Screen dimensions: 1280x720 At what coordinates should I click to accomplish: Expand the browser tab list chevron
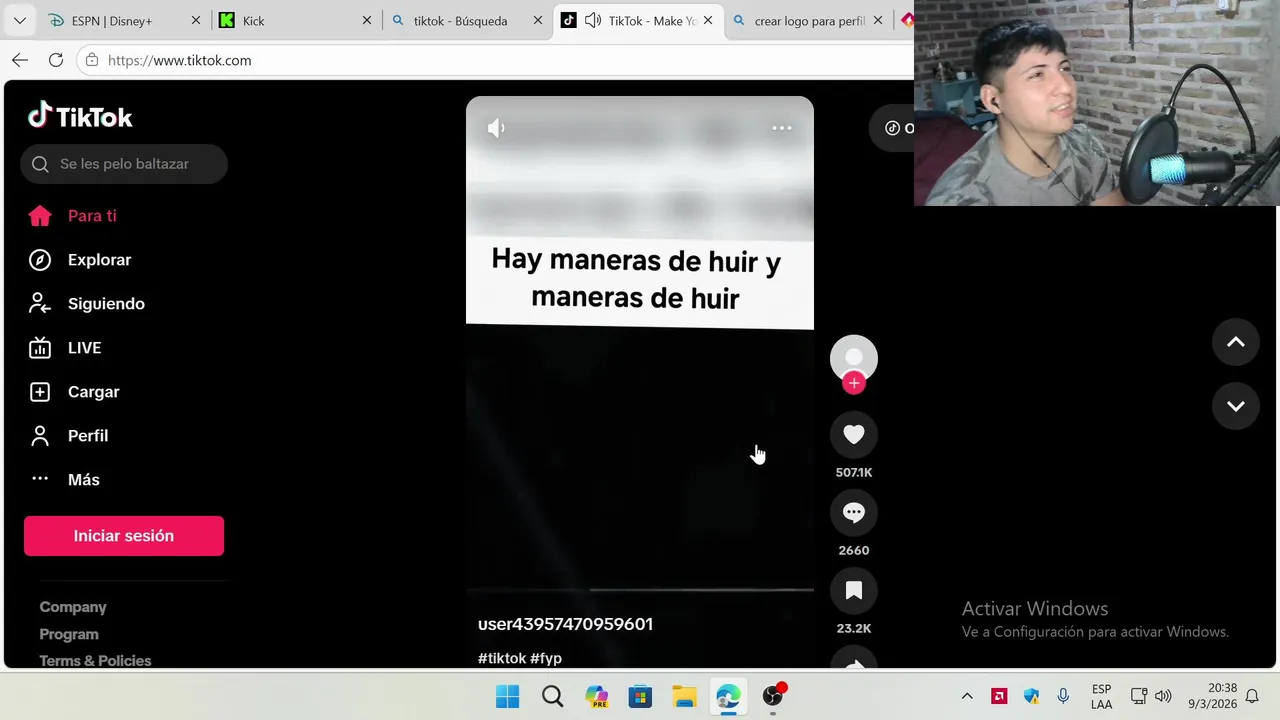click(x=19, y=20)
